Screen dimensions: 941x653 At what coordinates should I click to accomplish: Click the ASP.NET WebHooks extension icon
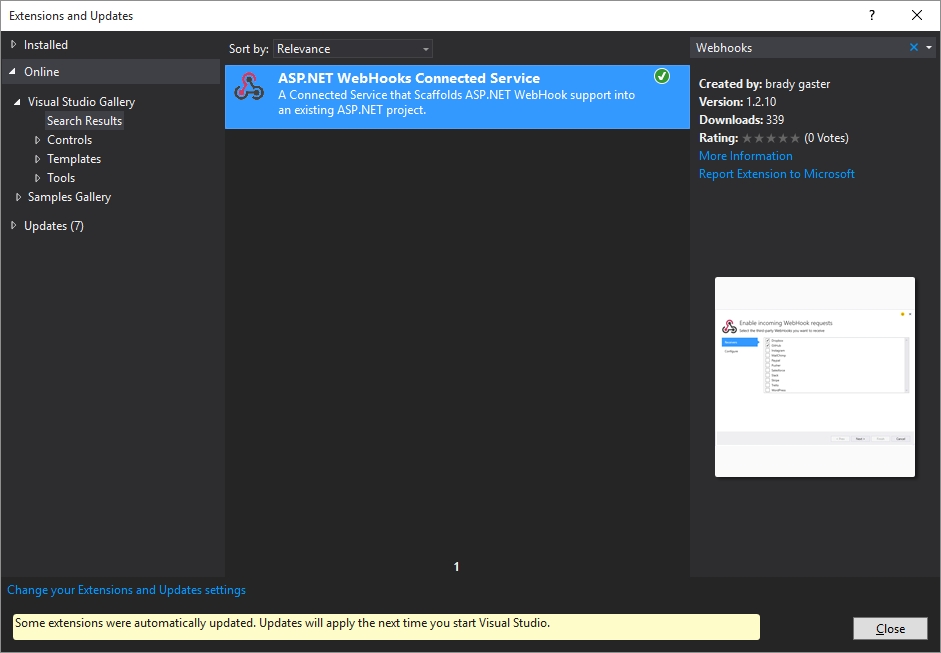point(249,86)
